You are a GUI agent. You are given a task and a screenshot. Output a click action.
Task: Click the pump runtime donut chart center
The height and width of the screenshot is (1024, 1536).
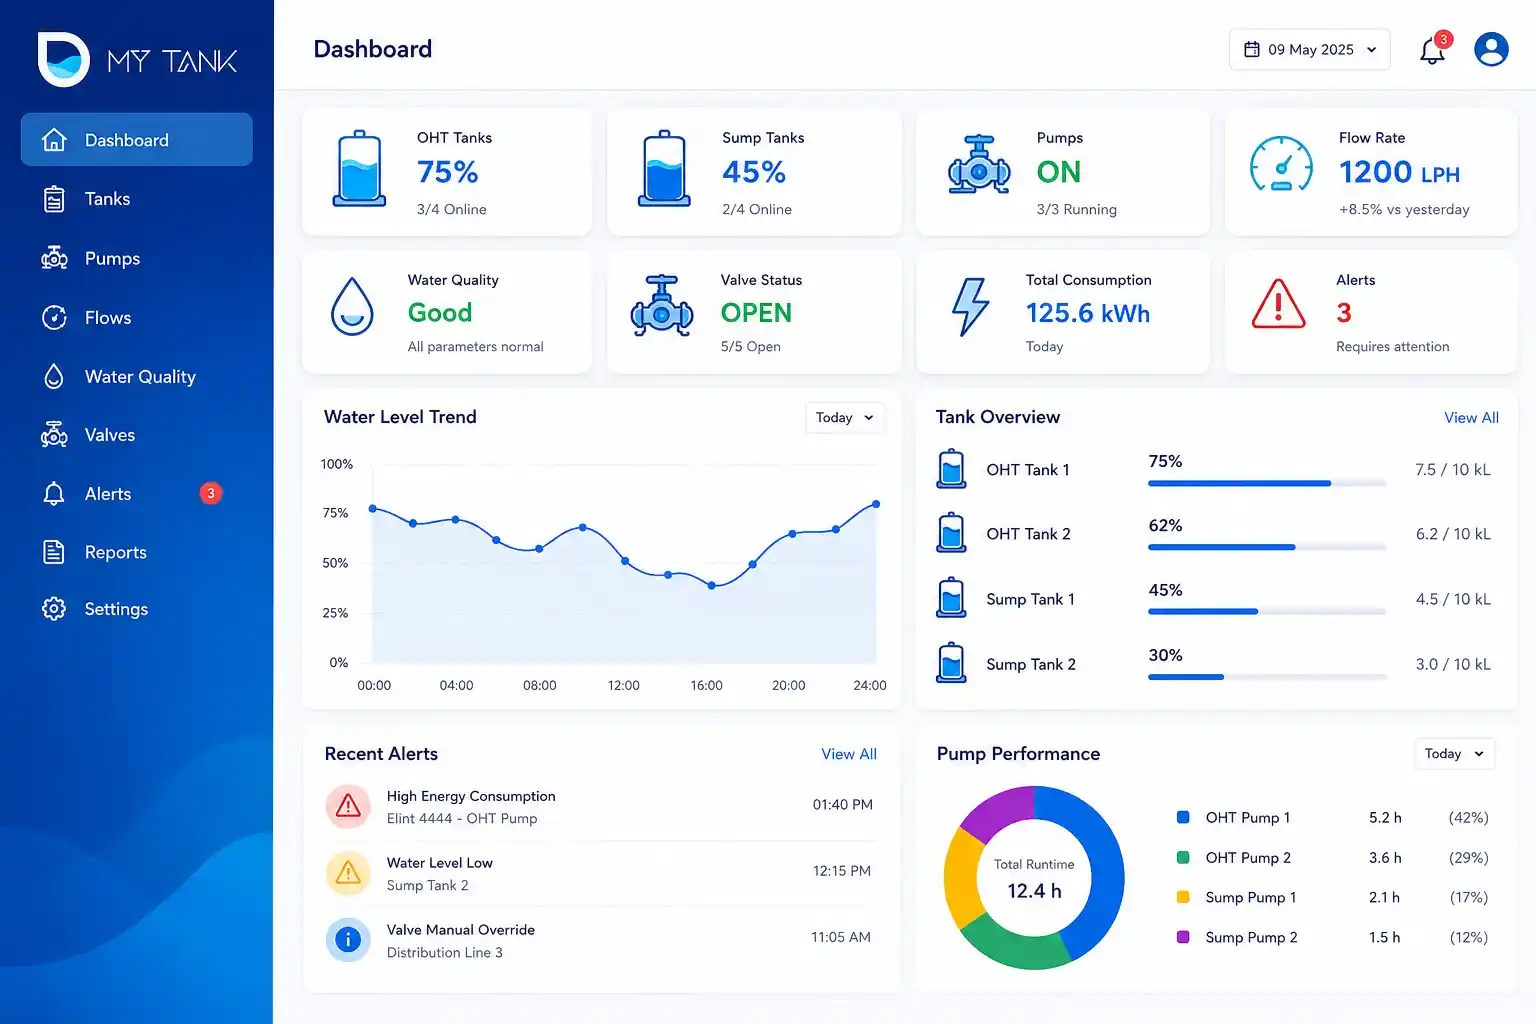click(1034, 878)
